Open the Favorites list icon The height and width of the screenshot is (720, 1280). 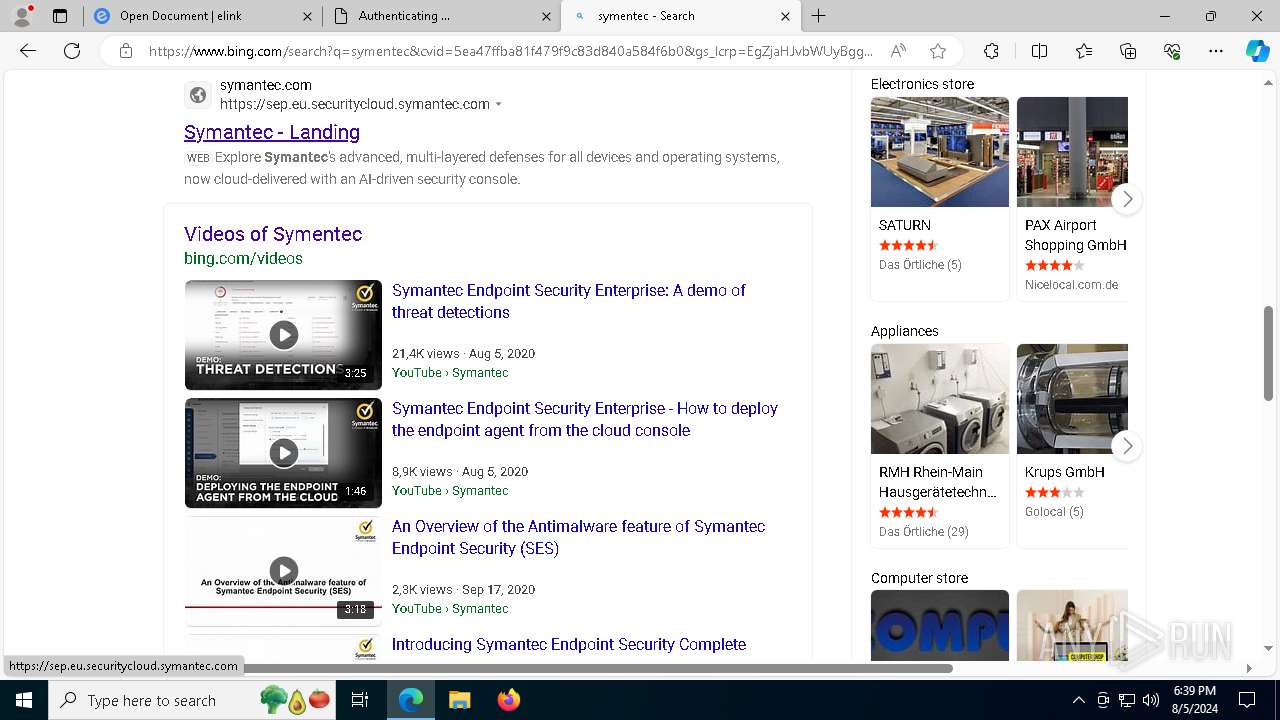1084,51
